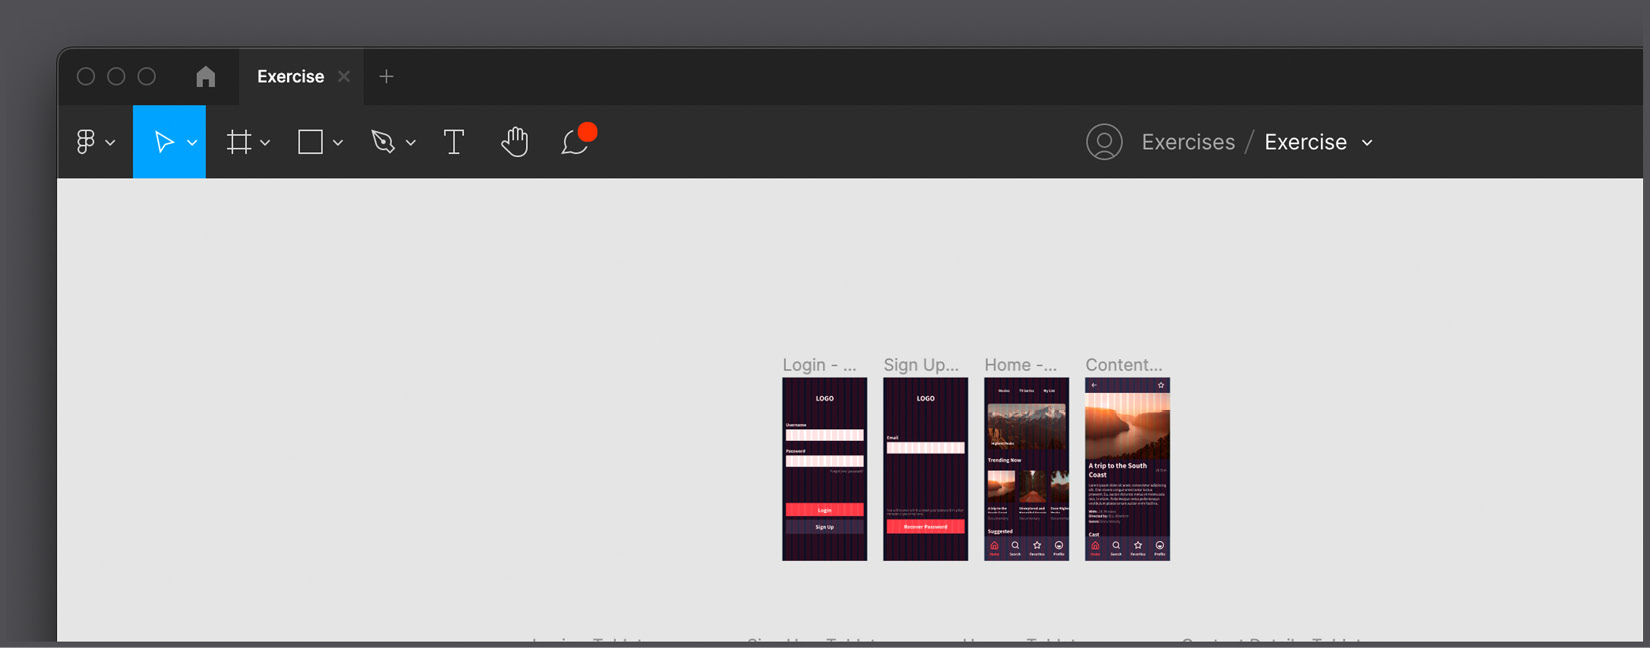1650x648 pixels.
Task: Click the mountain hero image in Home frame
Action: [x=1027, y=426]
